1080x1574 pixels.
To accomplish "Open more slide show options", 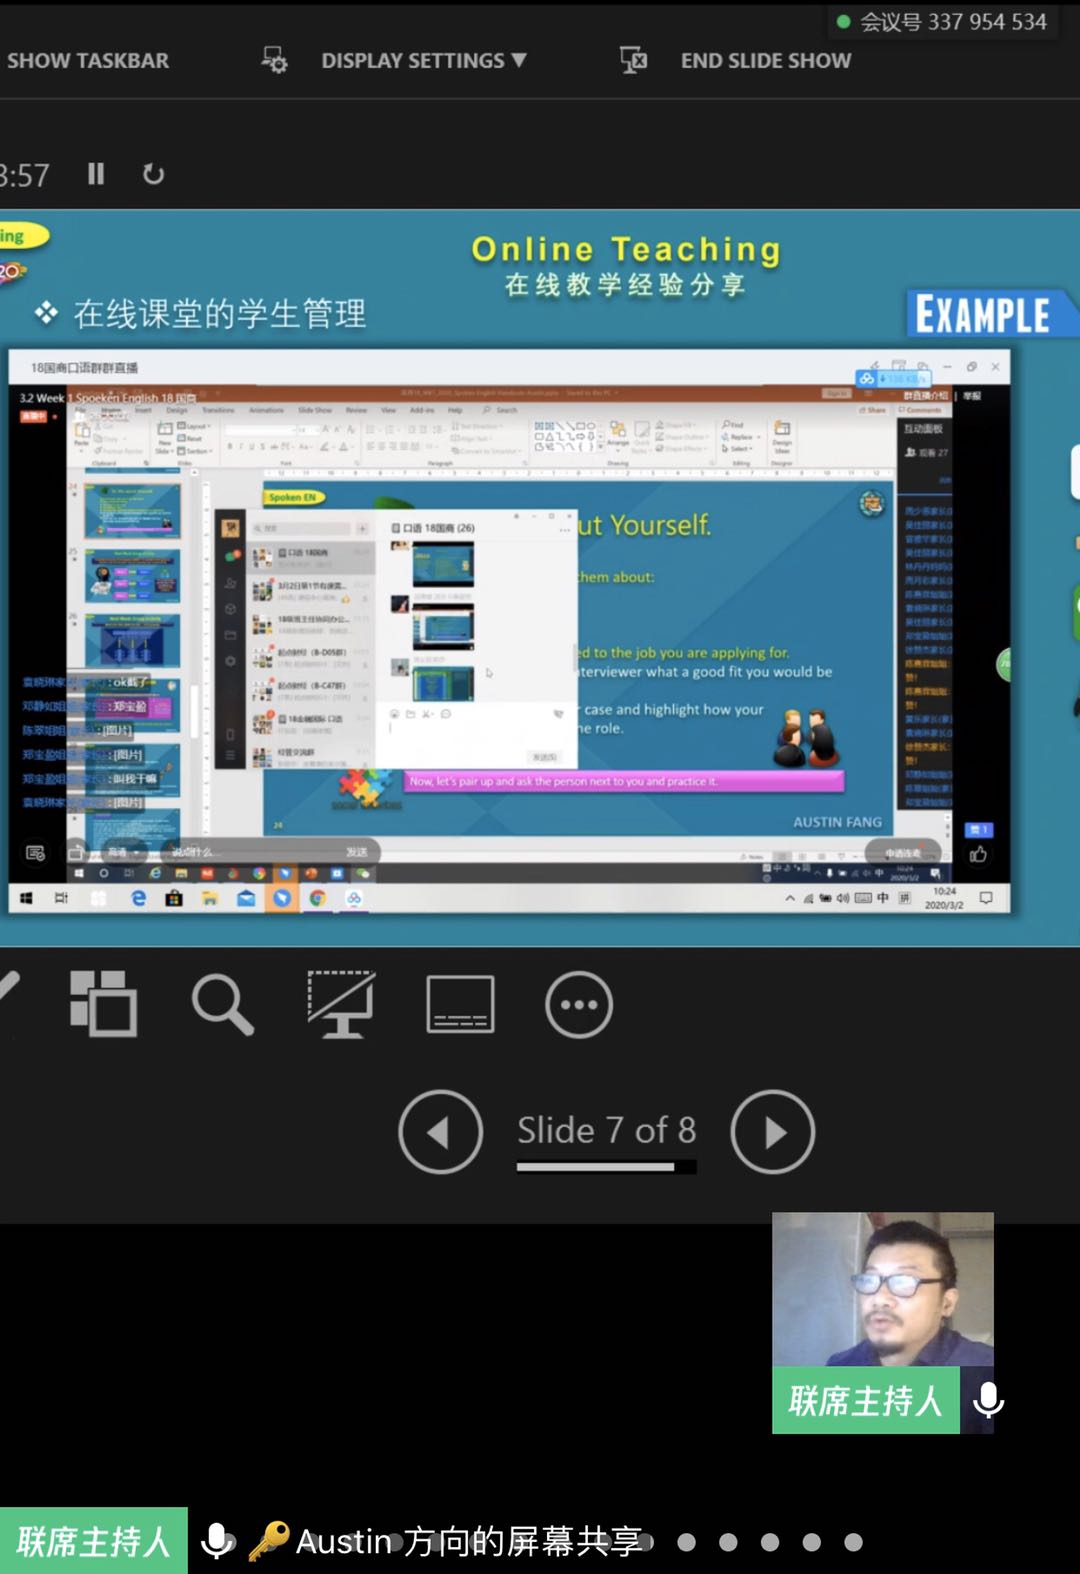I will pyautogui.click(x=579, y=1004).
